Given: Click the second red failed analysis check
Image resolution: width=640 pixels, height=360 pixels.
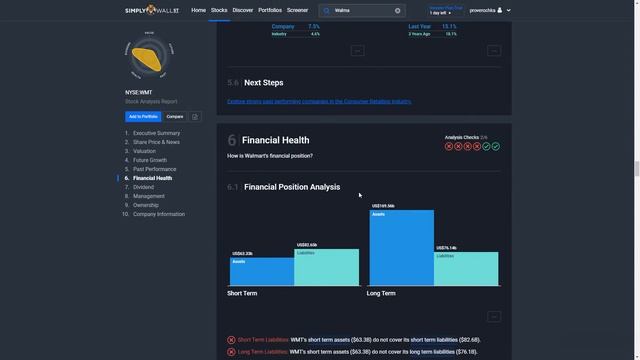Looking at the screenshot, I should [458, 146].
